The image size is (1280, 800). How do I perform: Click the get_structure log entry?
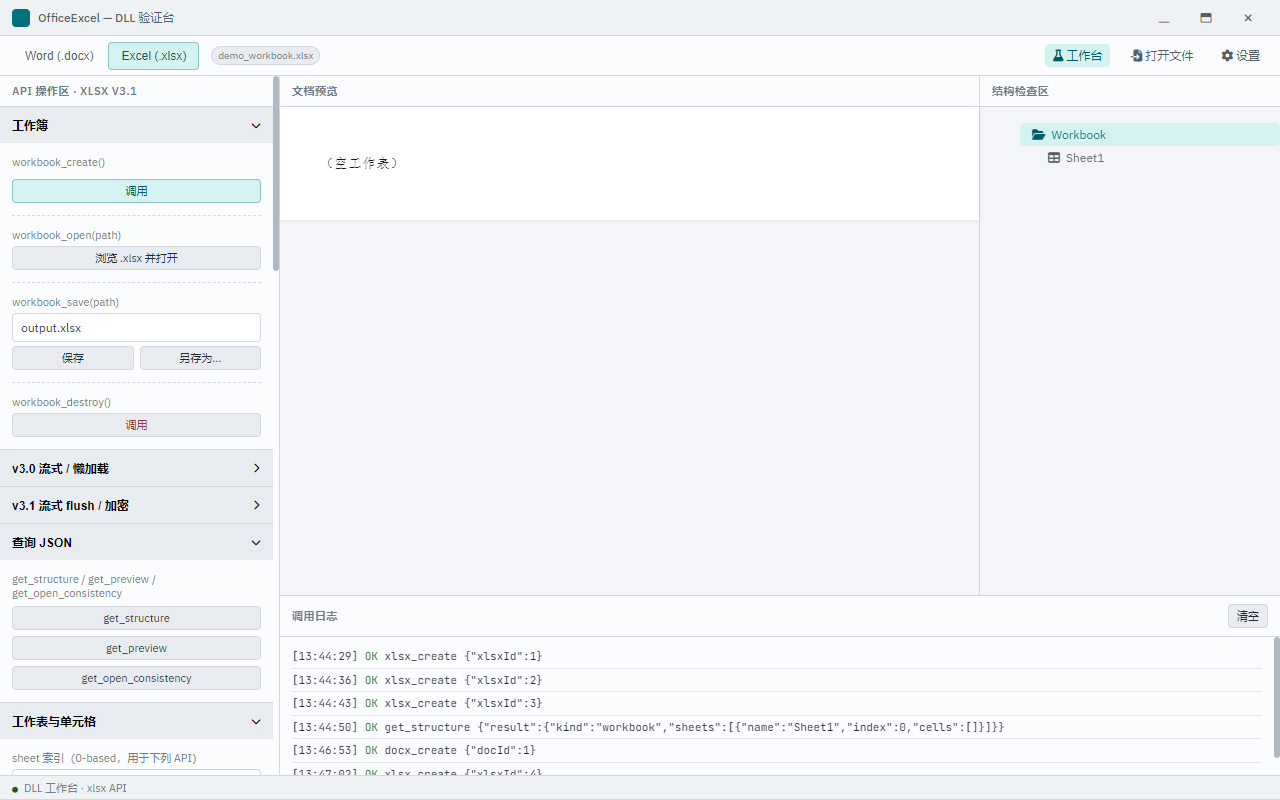(776, 727)
